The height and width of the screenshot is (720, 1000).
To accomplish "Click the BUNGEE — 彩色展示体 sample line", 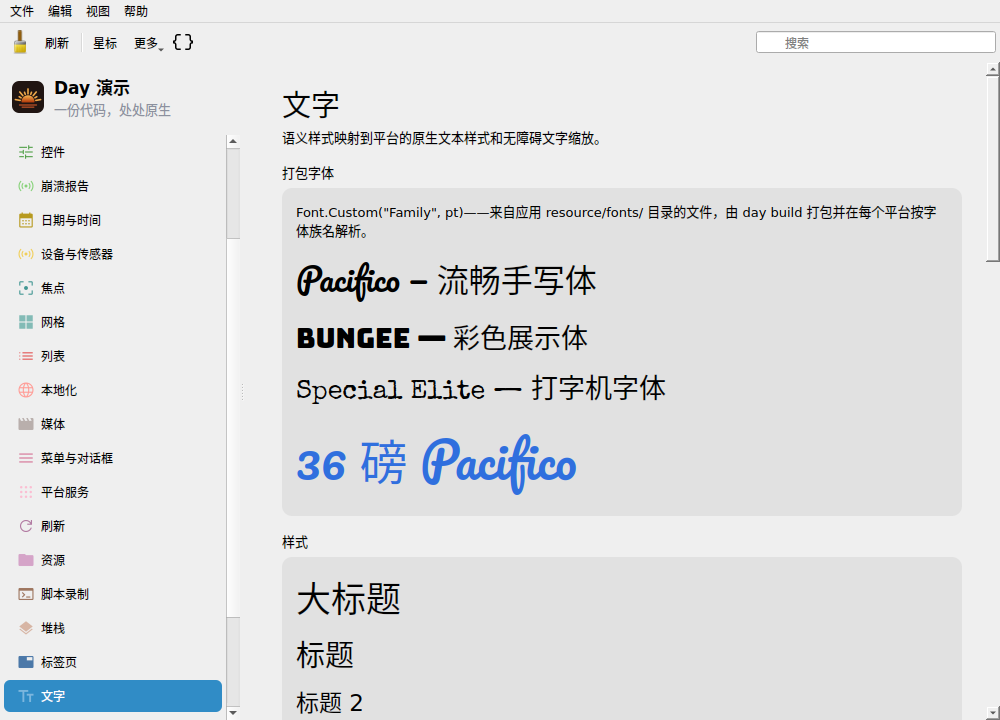I will pyautogui.click(x=442, y=338).
